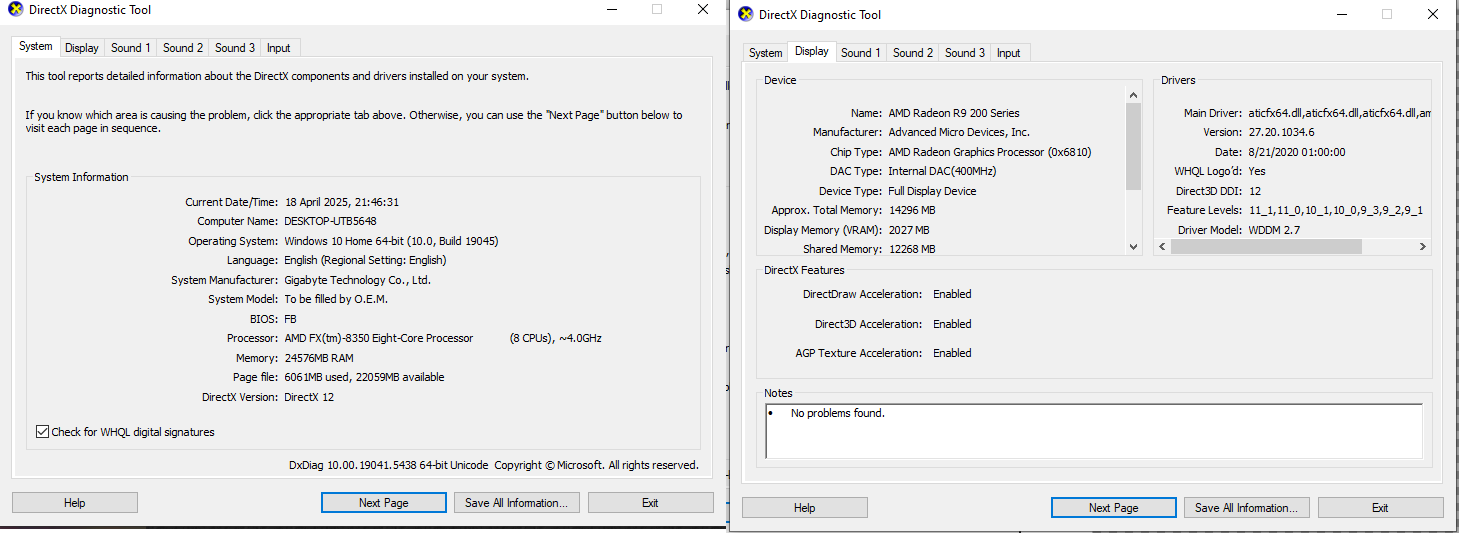Click Display Memory 2027 MB value
Viewport: 1459px width, 533px height.
(x=909, y=230)
